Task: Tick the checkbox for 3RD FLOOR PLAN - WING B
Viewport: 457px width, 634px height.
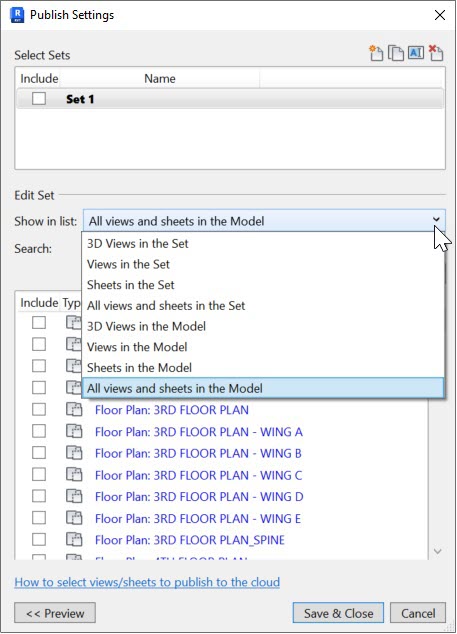Action: pyautogui.click(x=39, y=453)
